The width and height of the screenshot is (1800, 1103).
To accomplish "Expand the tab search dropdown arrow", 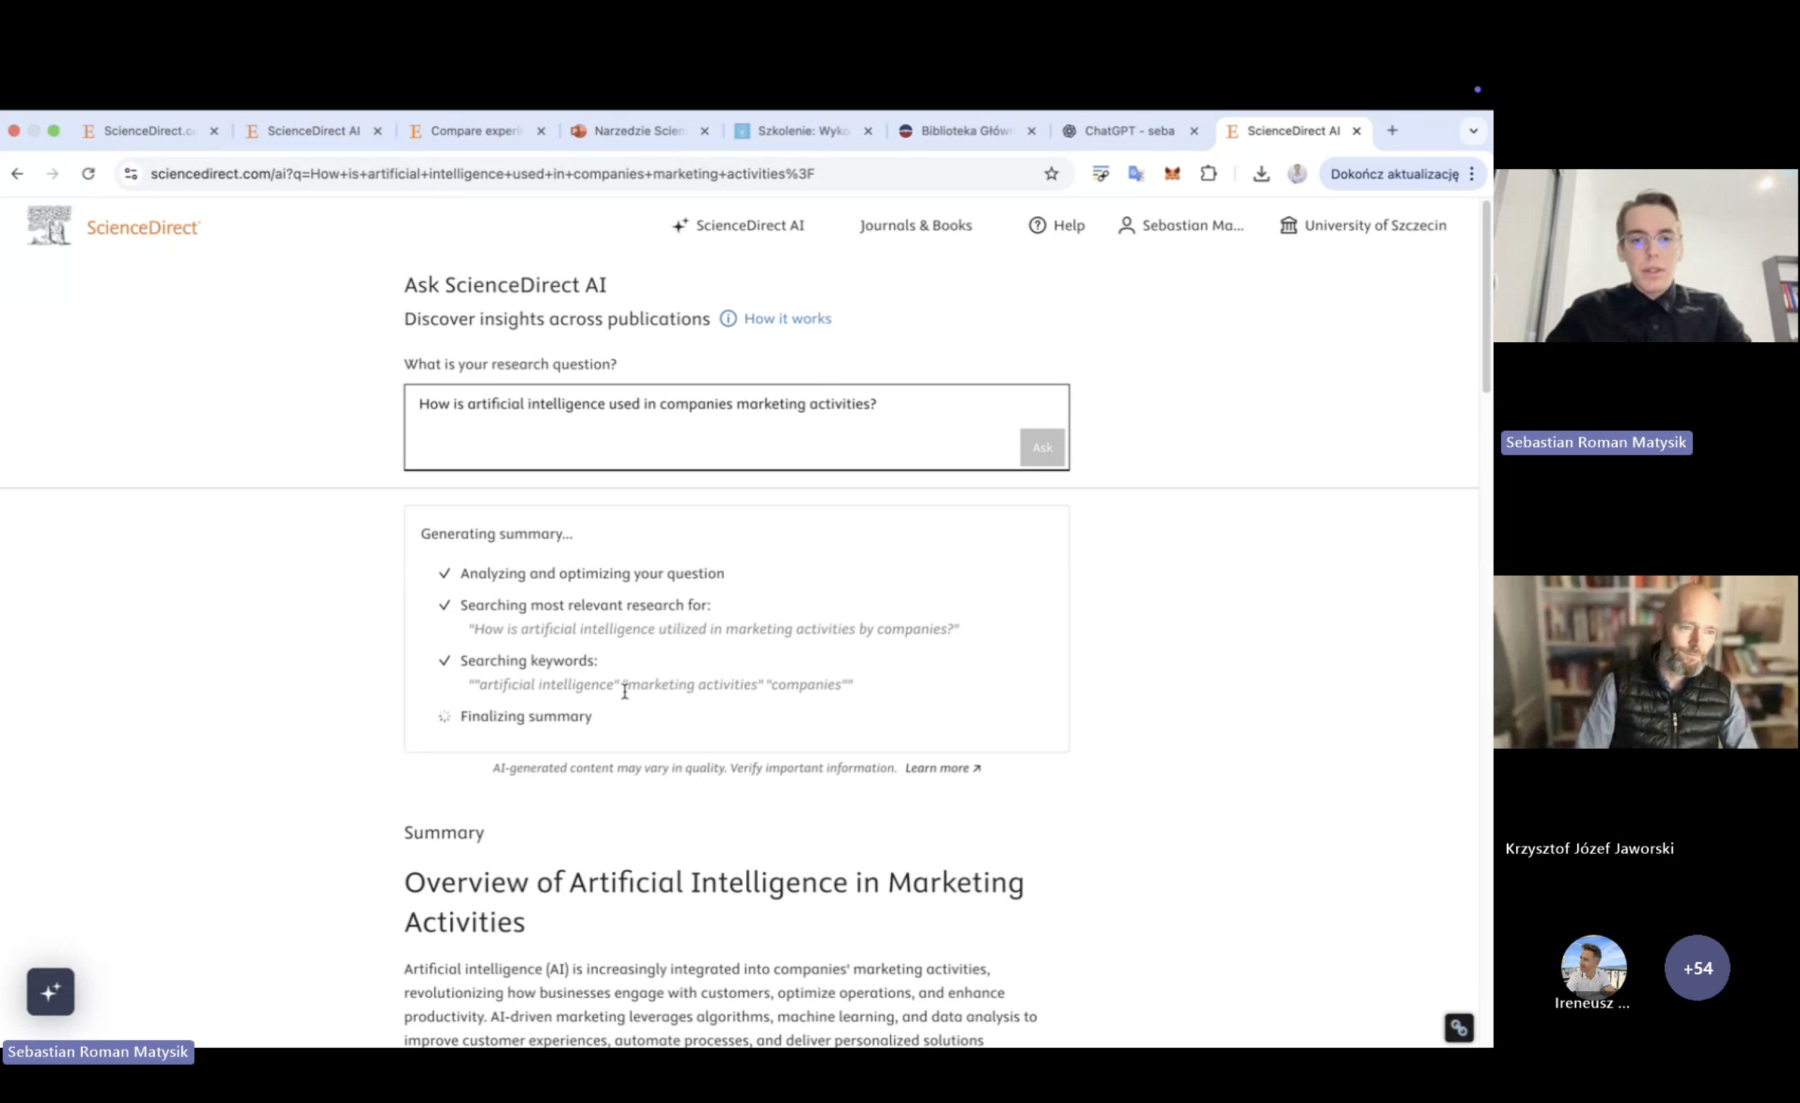I will point(1473,131).
